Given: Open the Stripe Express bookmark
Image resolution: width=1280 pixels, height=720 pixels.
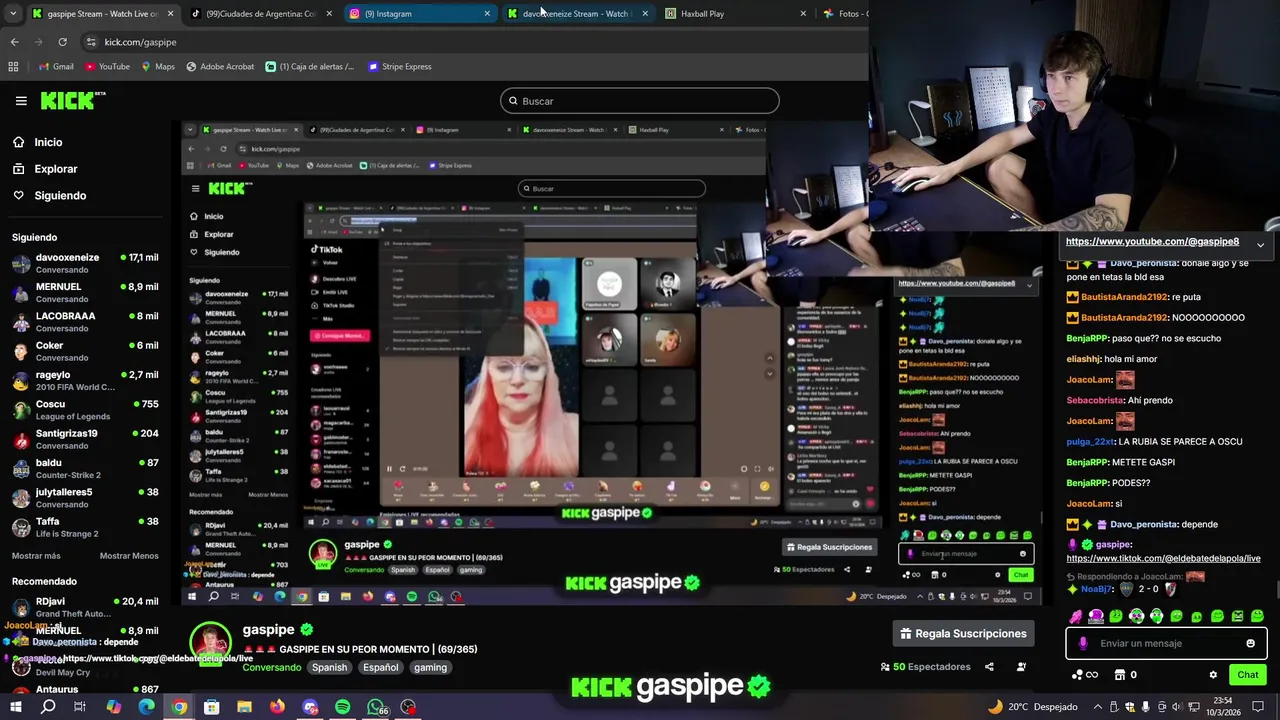Looking at the screenshot, I should tap(400, 67).
